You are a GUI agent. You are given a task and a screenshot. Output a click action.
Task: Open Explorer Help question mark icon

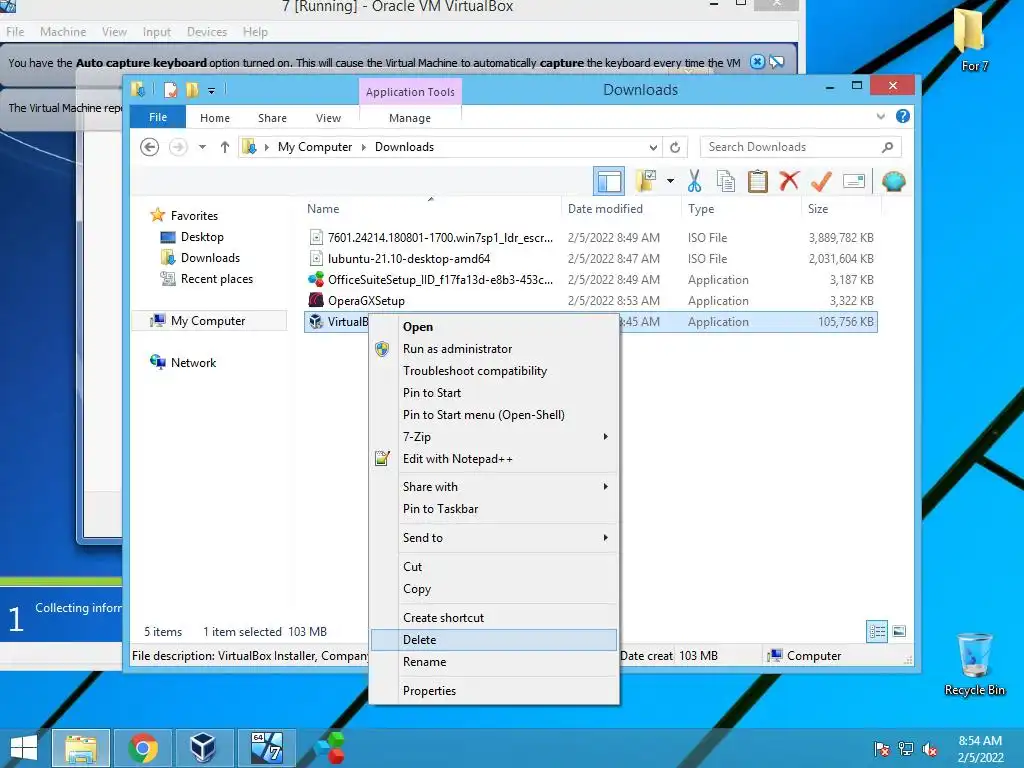[903, 116]
